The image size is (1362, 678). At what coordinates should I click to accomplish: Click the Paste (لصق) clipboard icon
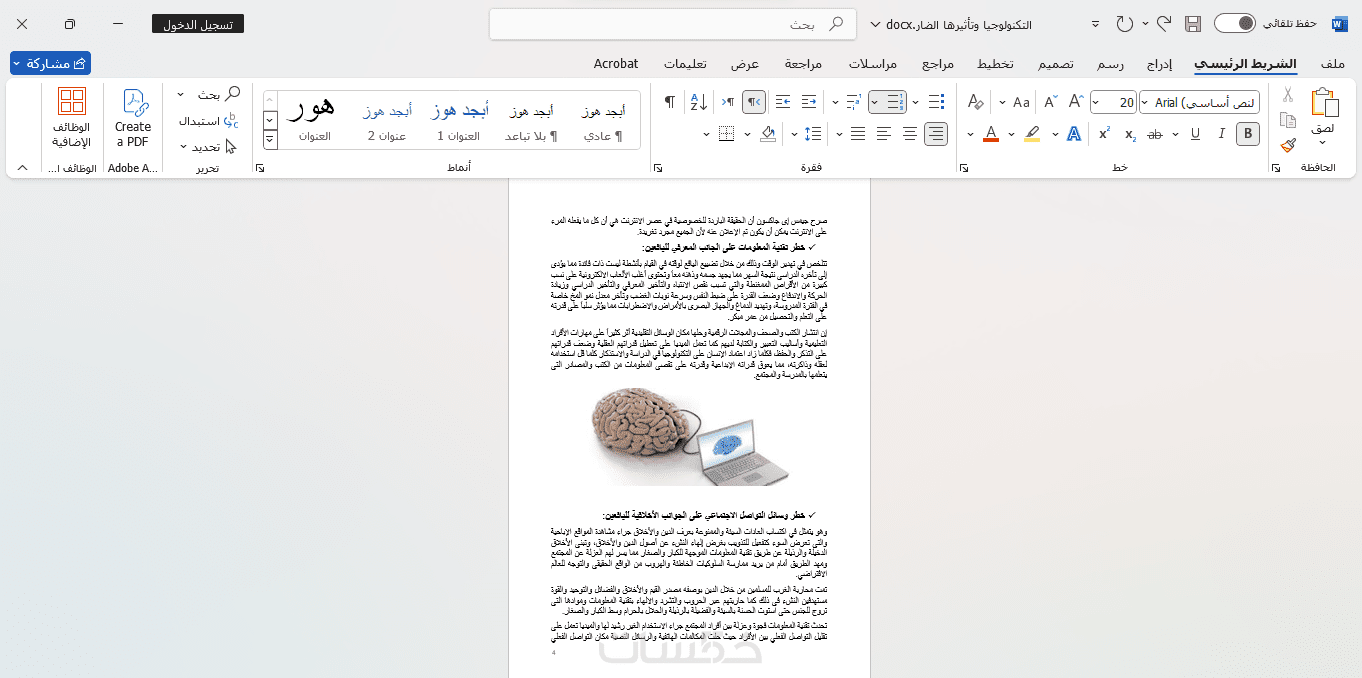(1324, 104)
